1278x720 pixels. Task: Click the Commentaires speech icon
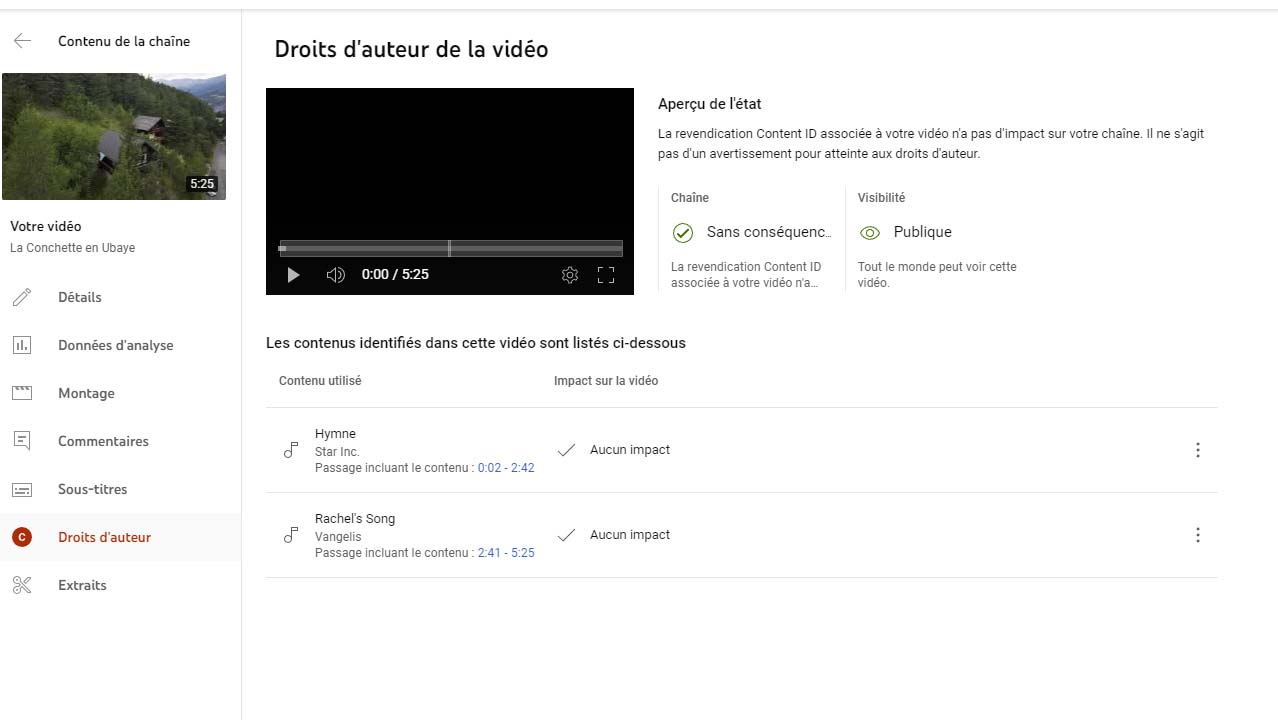click(22, 441)
